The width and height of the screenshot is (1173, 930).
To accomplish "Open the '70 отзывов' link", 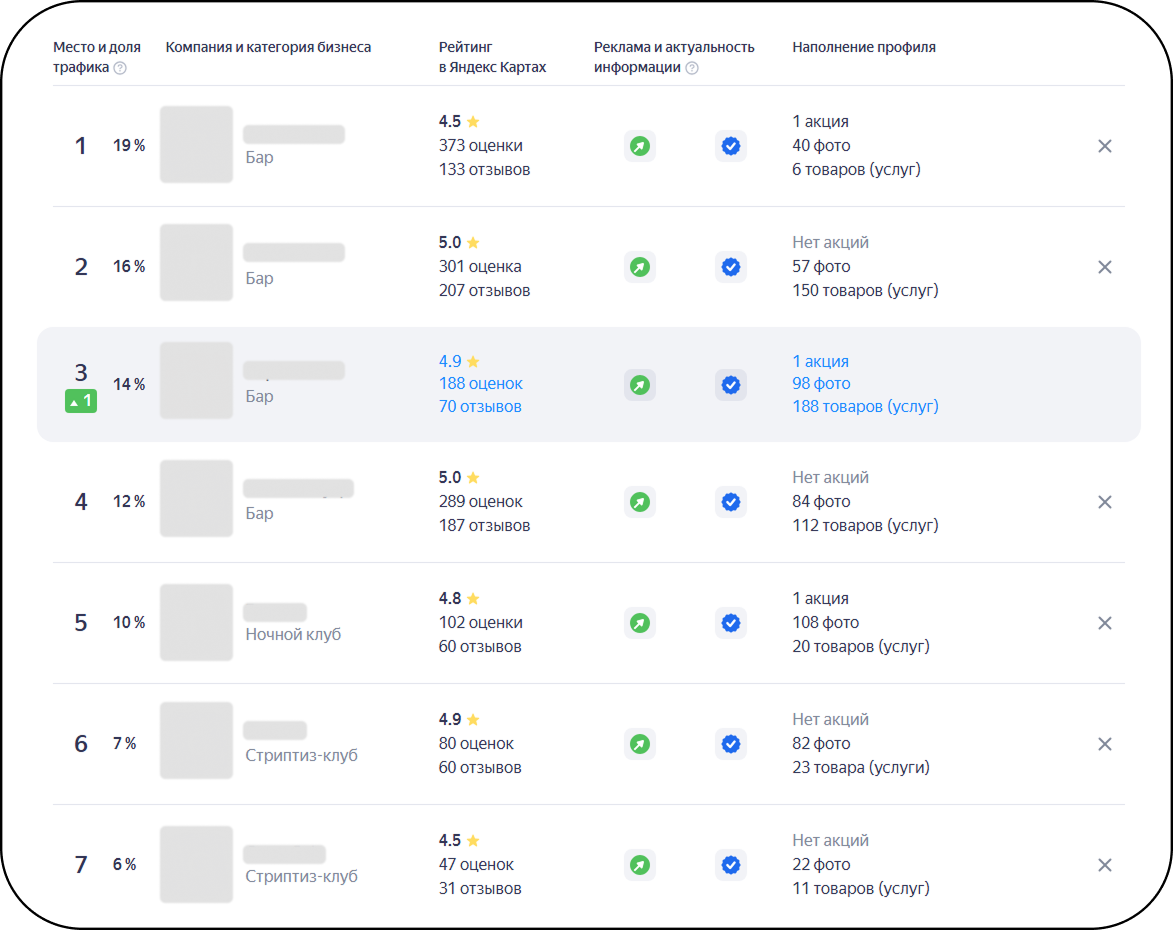I will click(480, 407).
